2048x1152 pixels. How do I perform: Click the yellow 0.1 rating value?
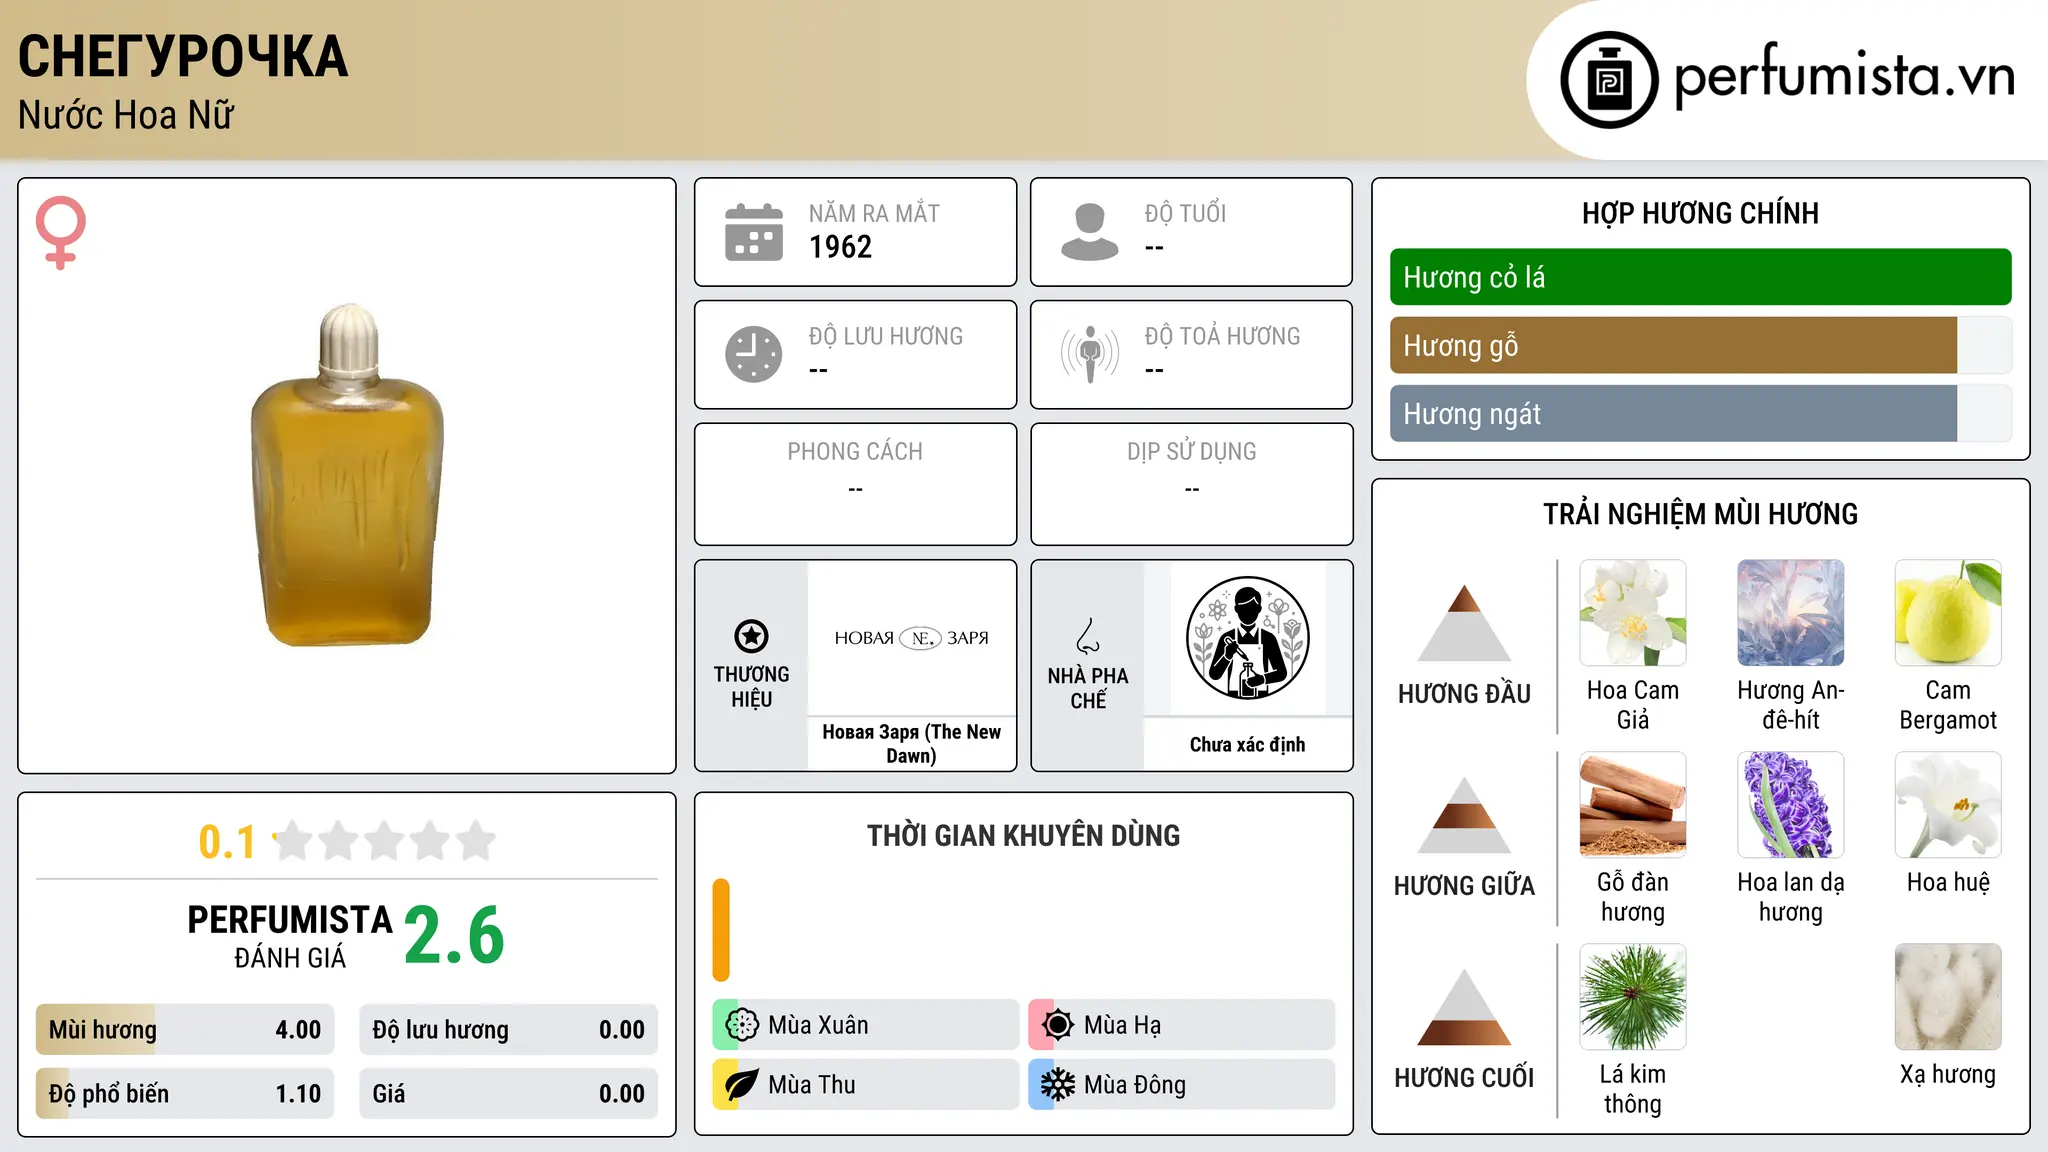227,842
